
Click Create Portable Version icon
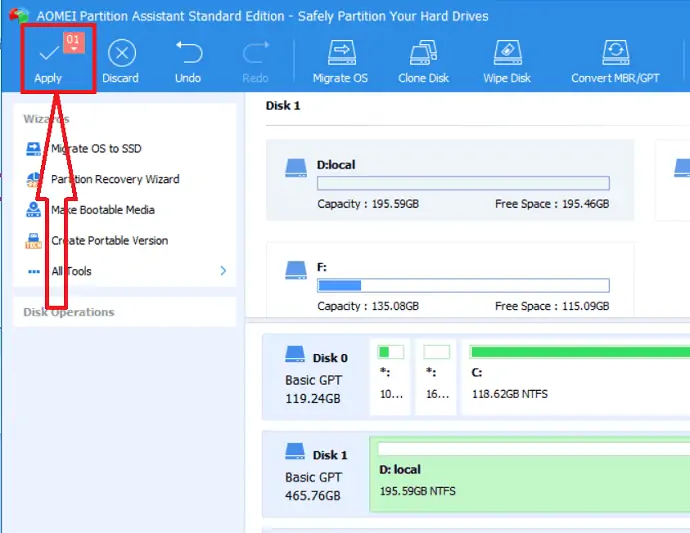(x=33, y=241)
